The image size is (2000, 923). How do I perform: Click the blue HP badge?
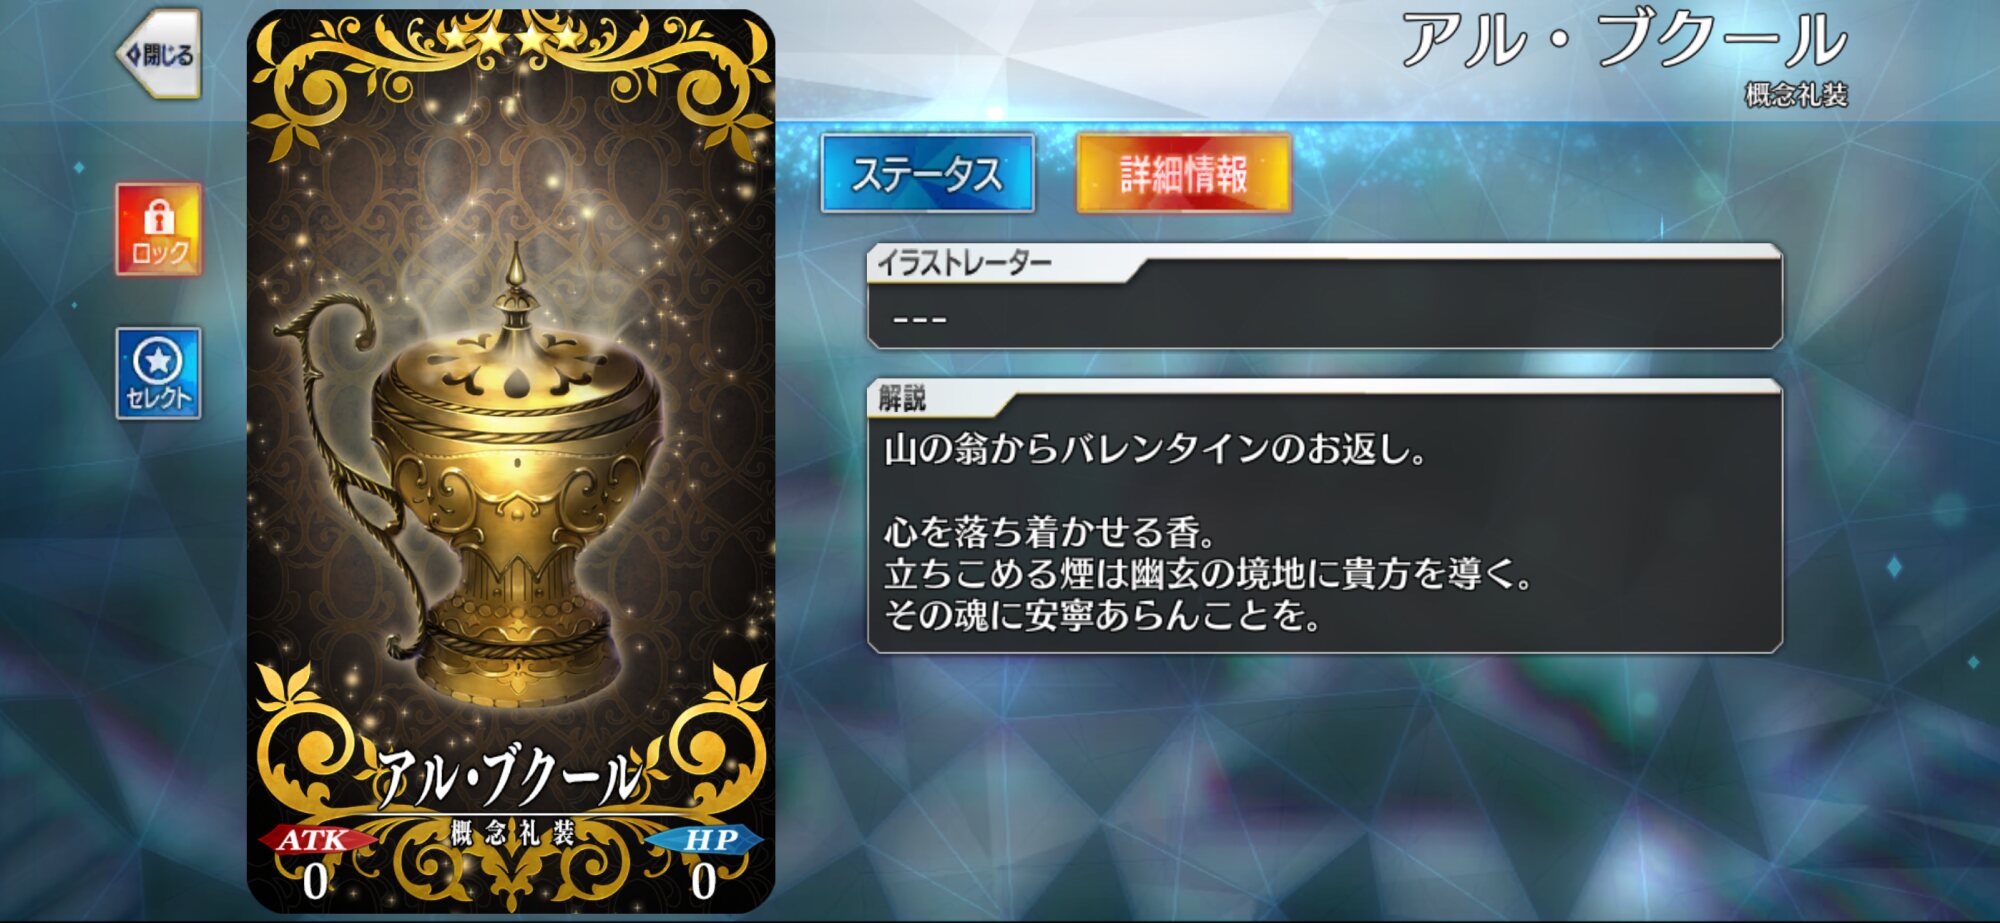pos(707,840)
